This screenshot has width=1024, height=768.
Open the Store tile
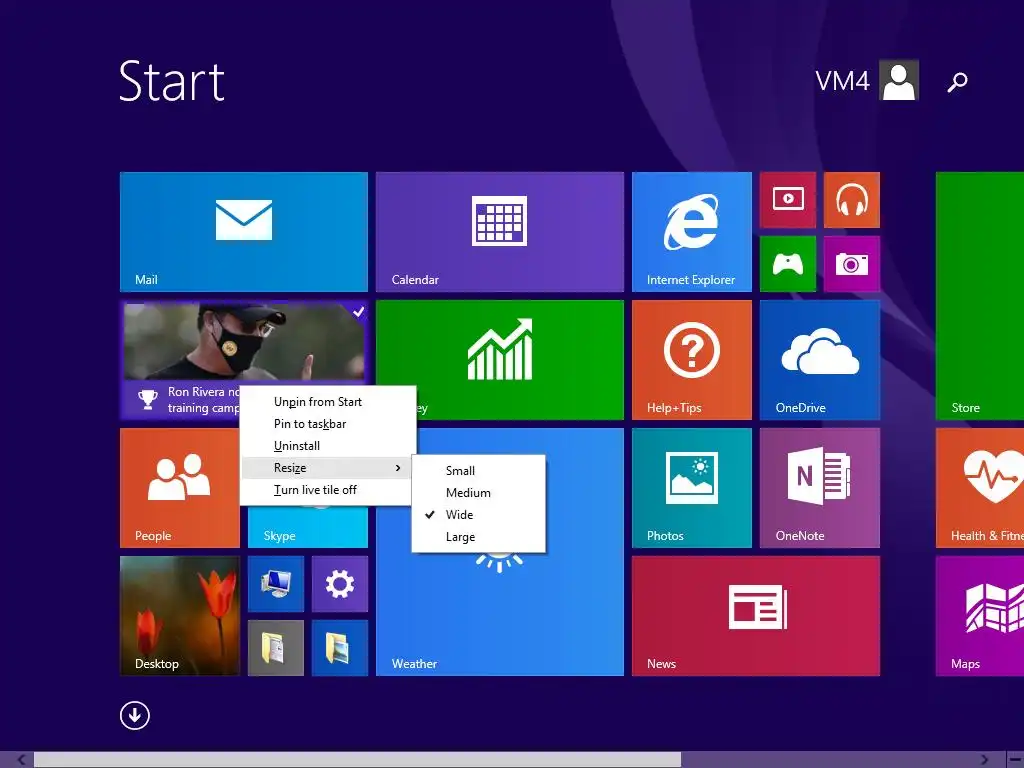pyautogui.click(x=980, y=296)
